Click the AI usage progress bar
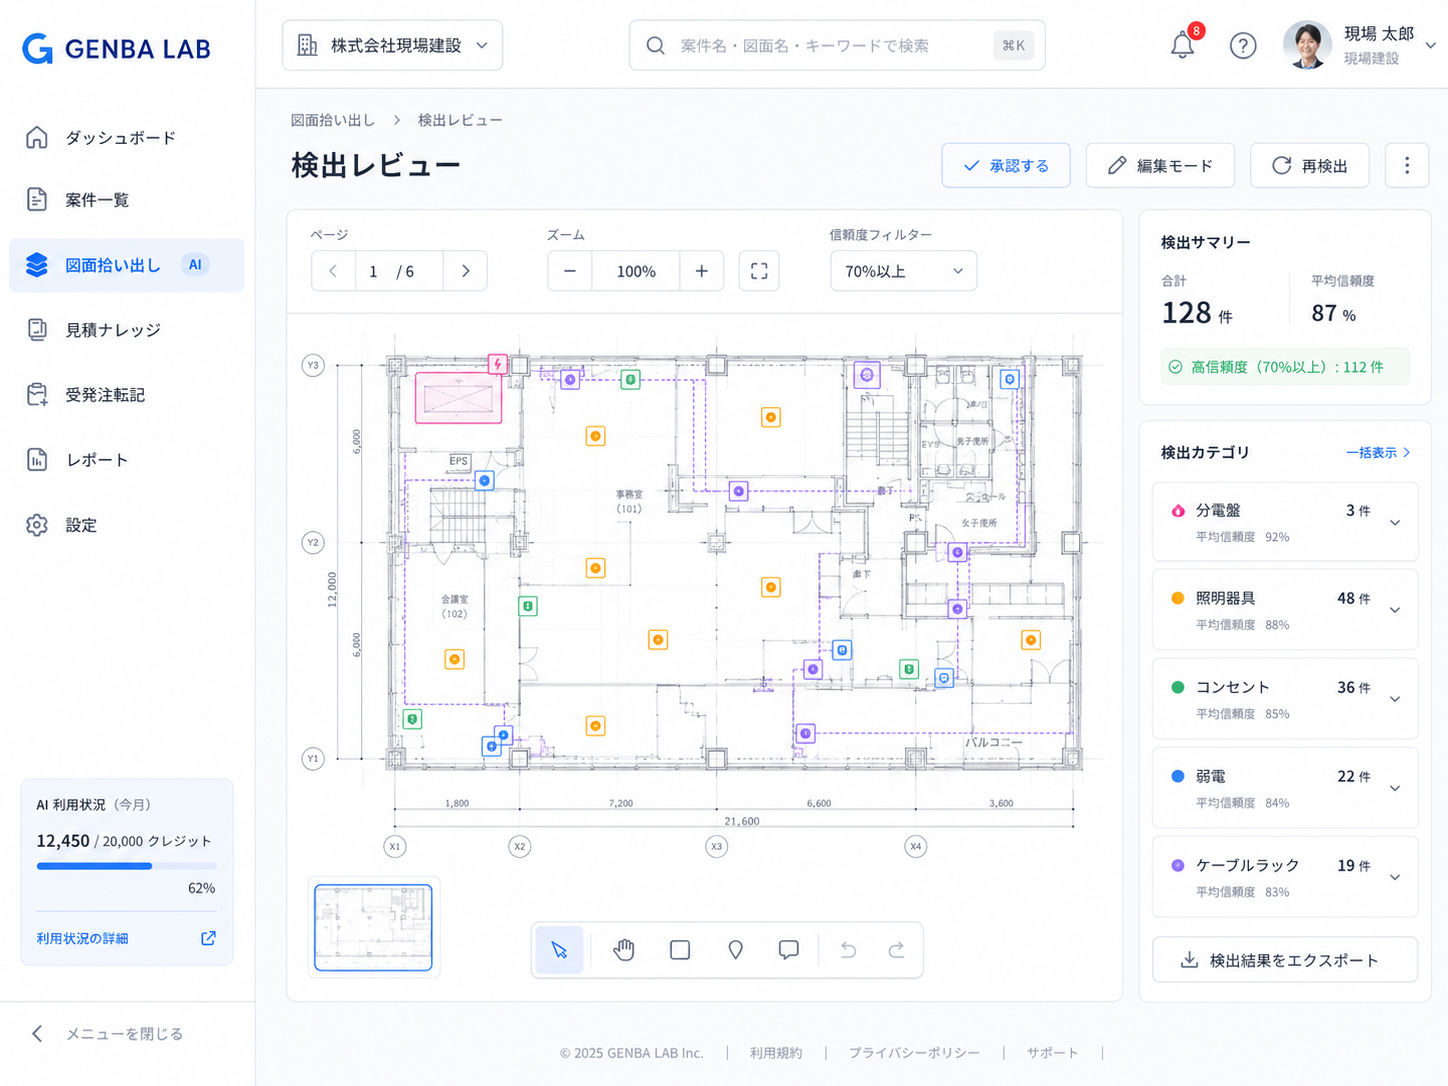 pyautogui.click(x=126, y=866)
